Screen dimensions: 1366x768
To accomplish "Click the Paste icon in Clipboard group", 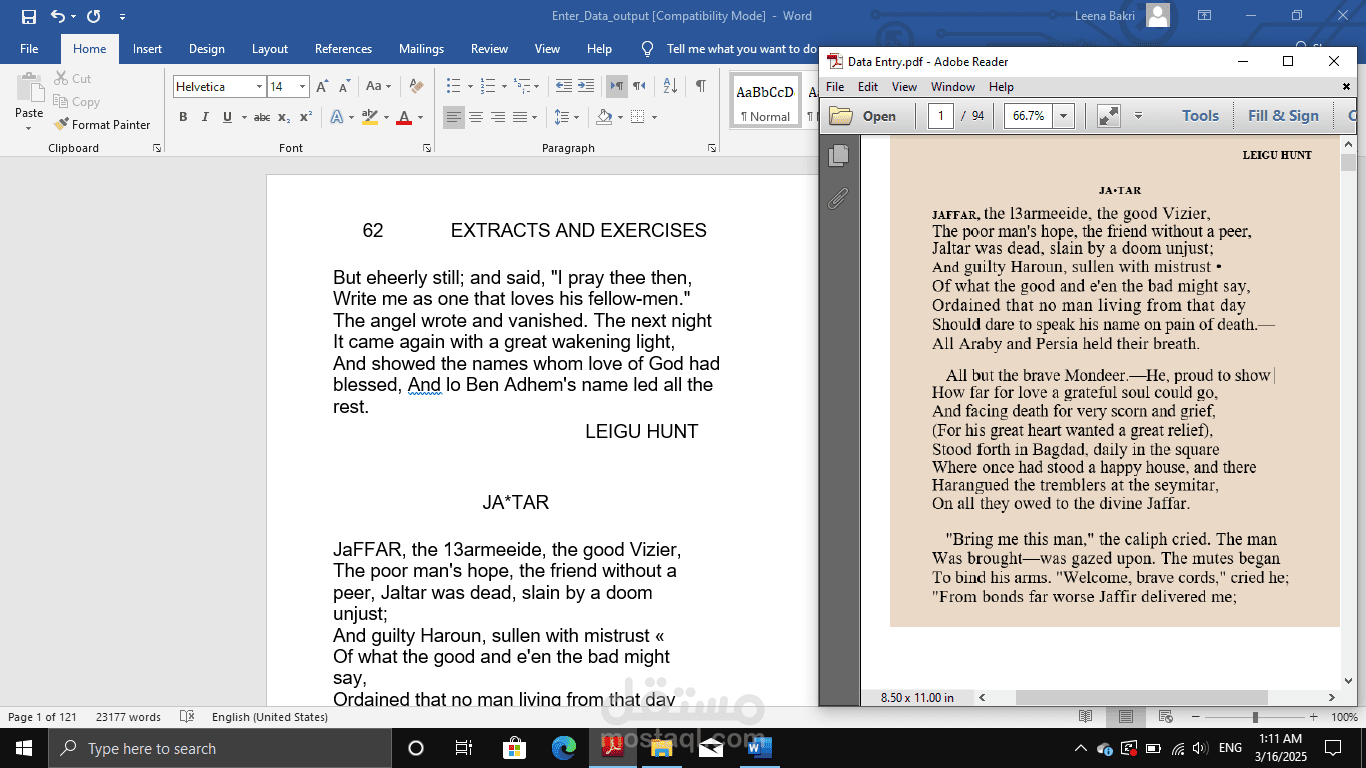I will [29, 86].
